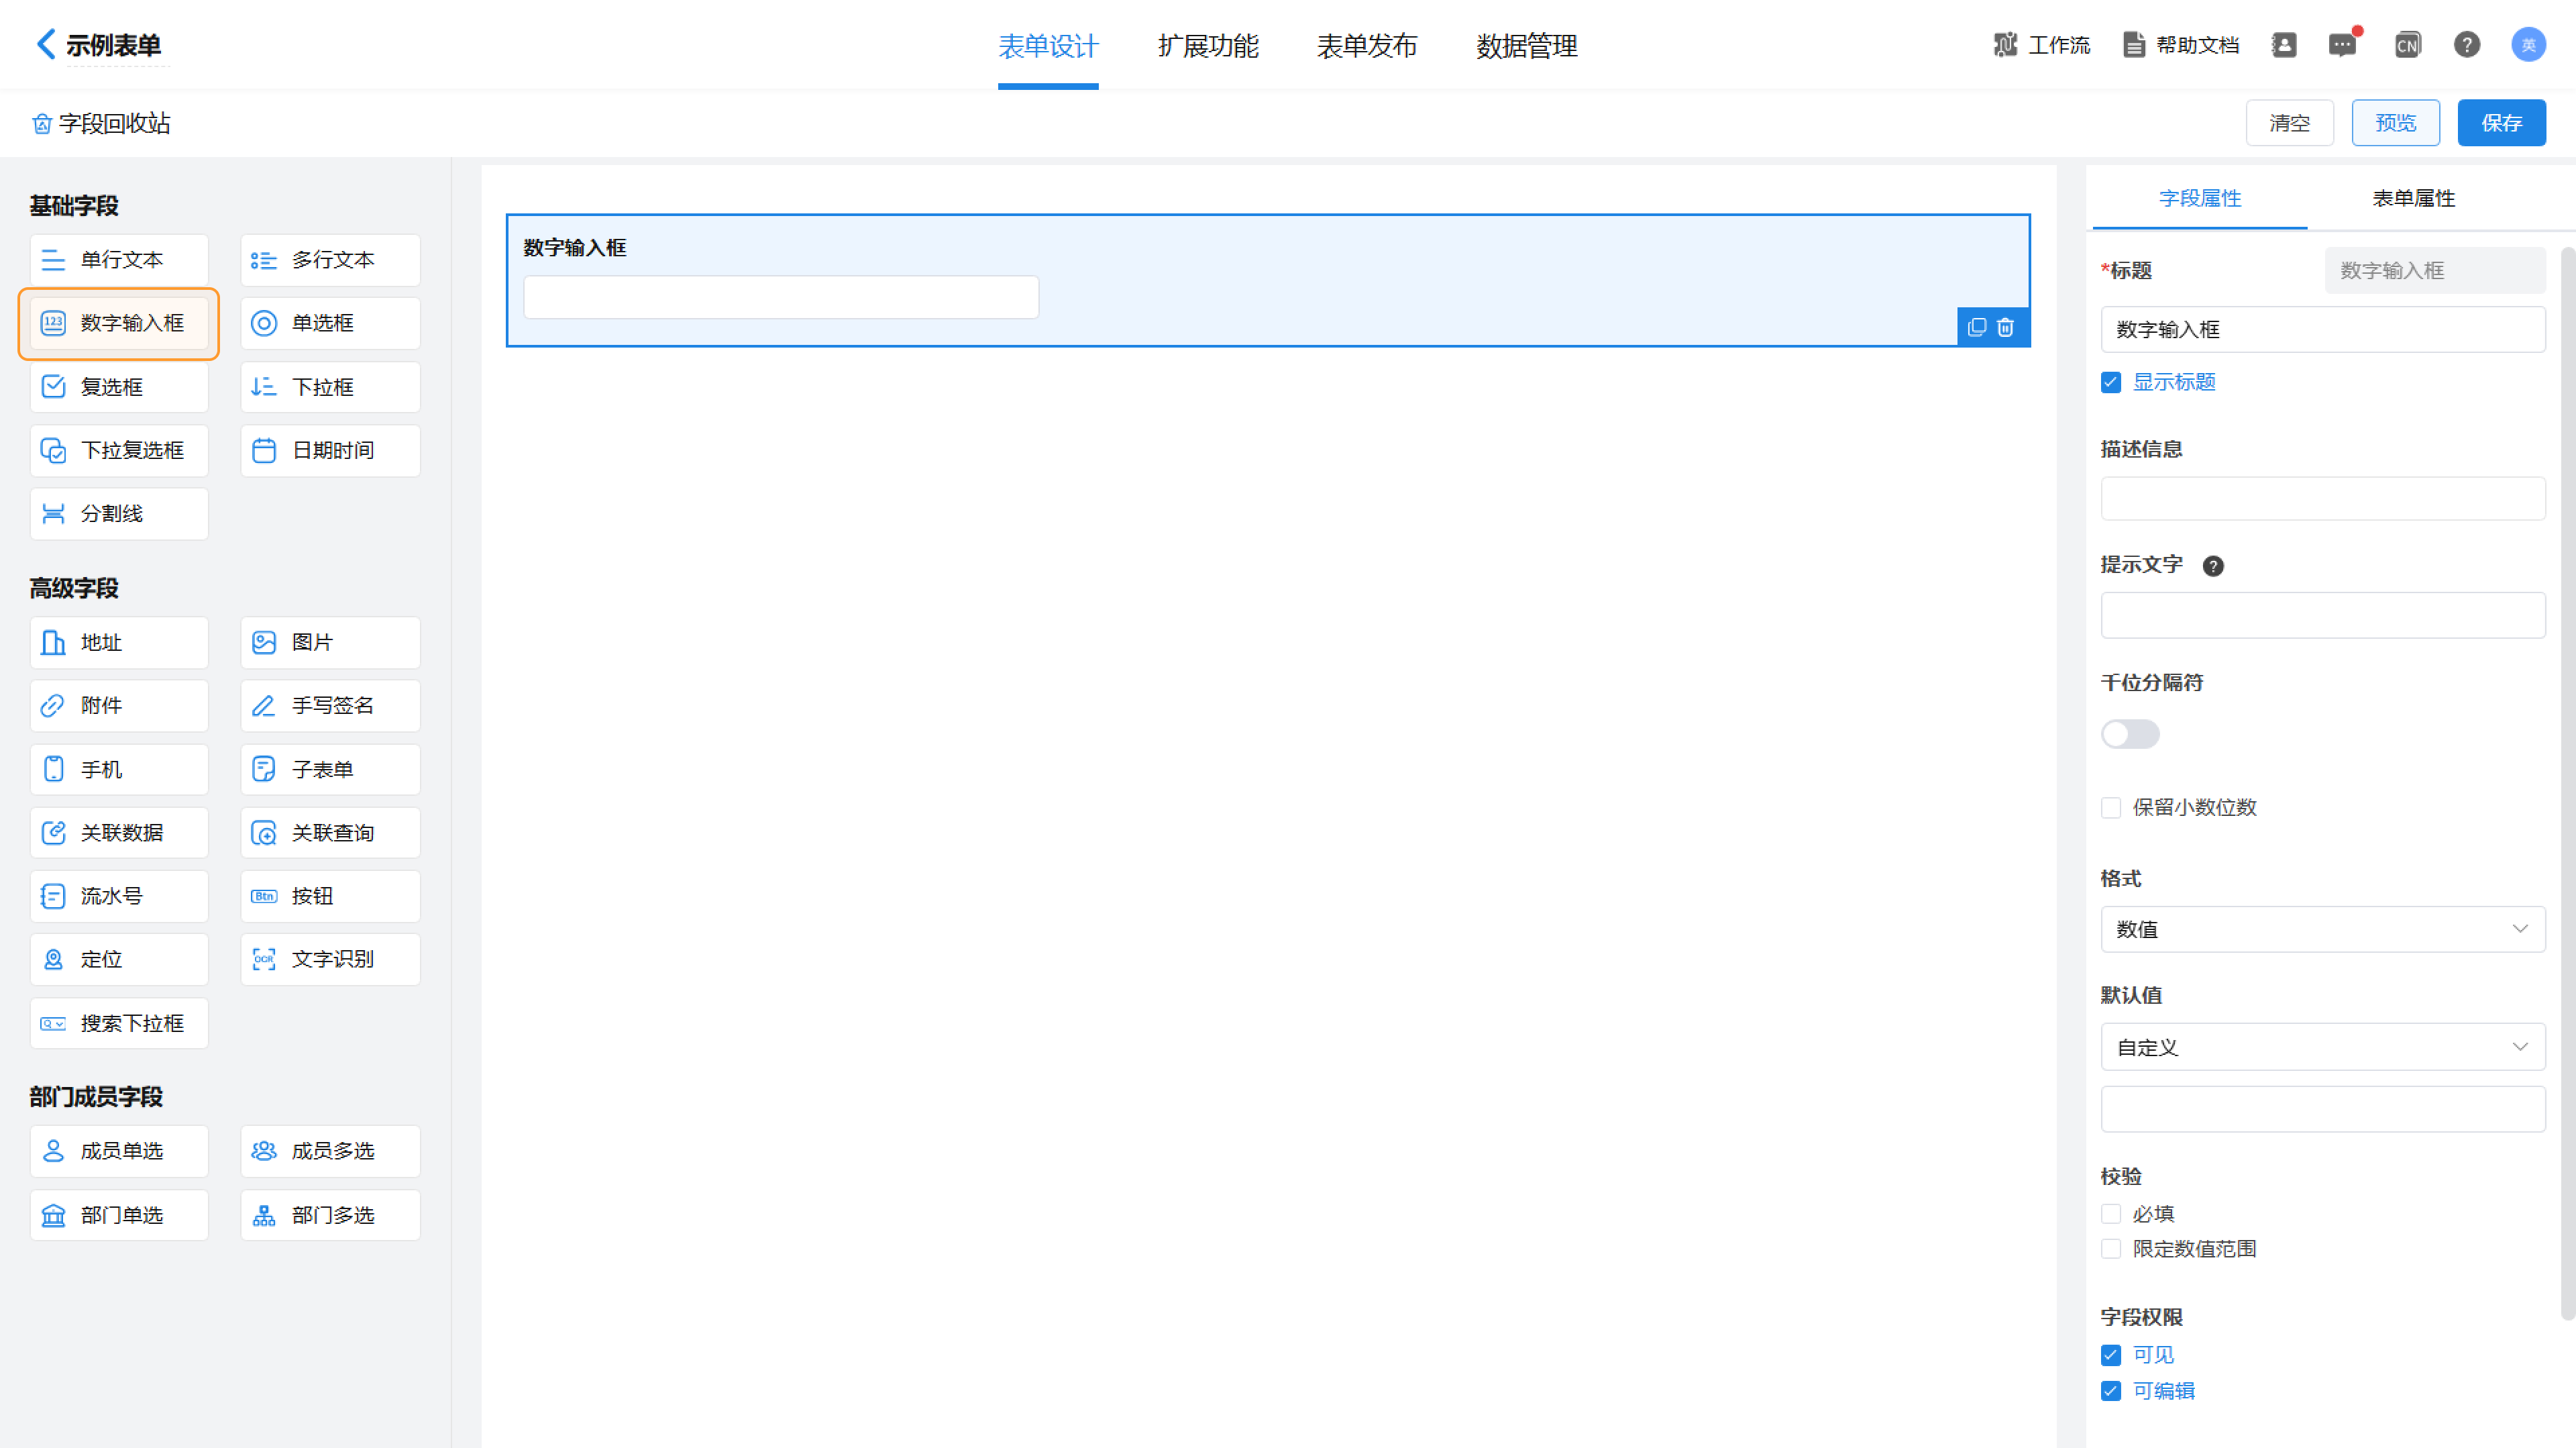Add a 手机 phone field
Screen dimensions: 2576x1448
coord(119,769)
